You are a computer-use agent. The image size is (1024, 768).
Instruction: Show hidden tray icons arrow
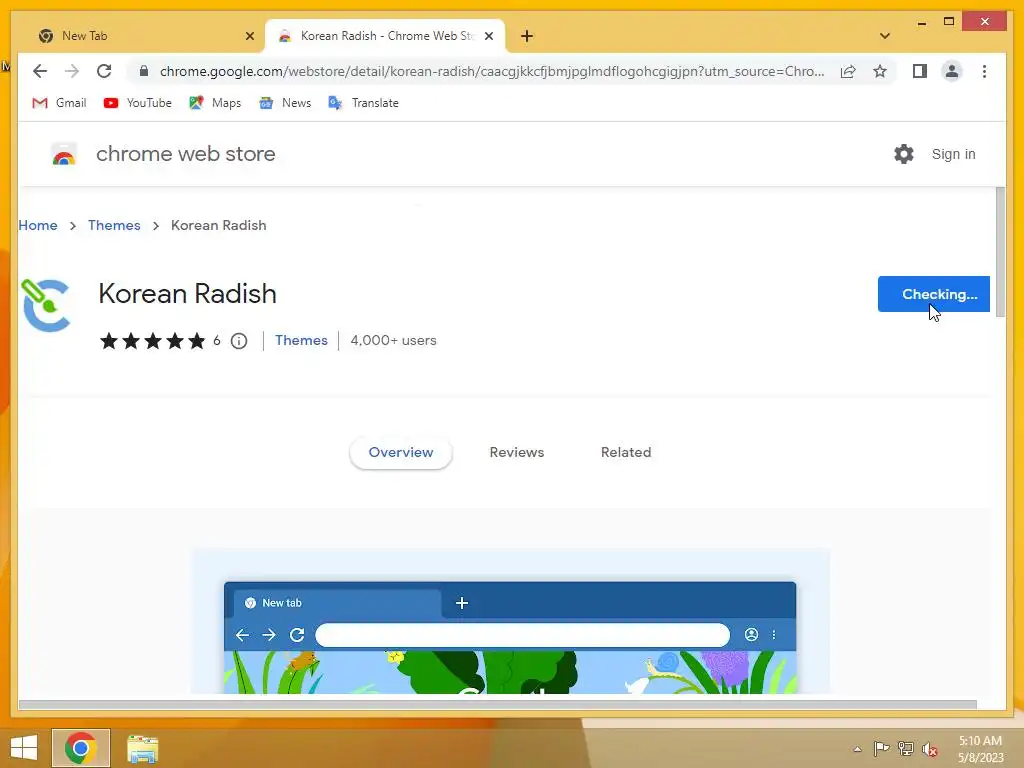pos(857,749)
